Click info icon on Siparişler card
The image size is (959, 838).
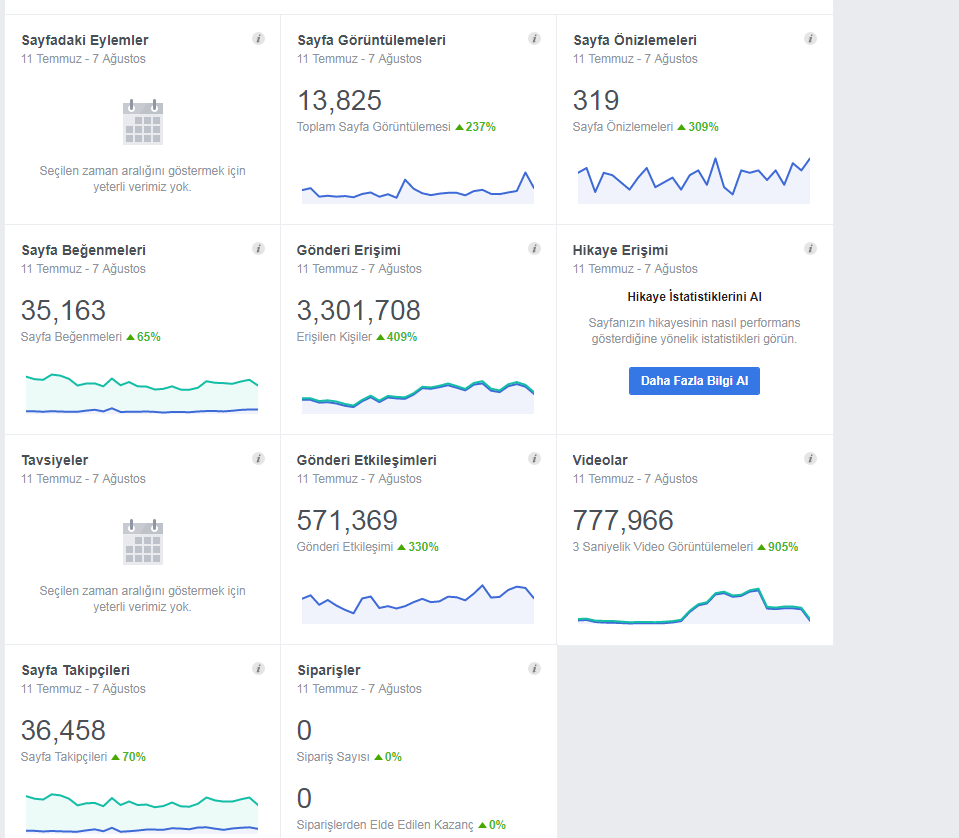[534, 669]
